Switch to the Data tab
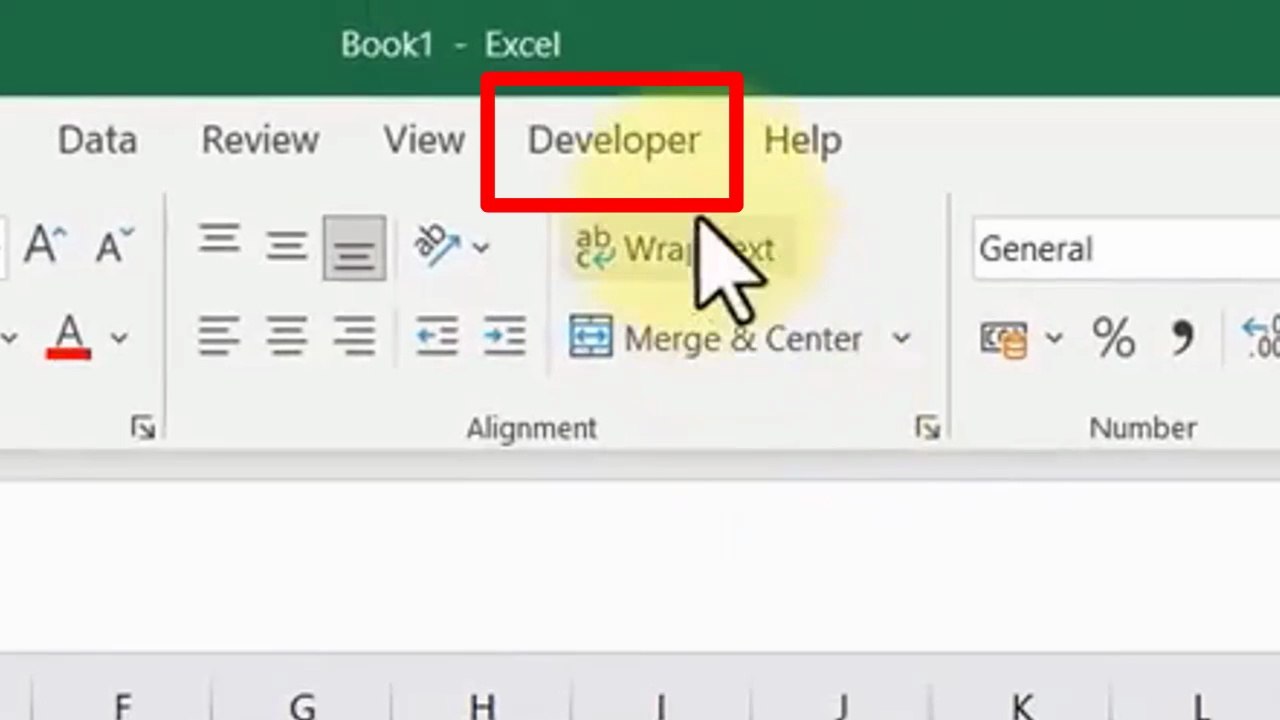The image size is (1280, 720). coord(97,140)
